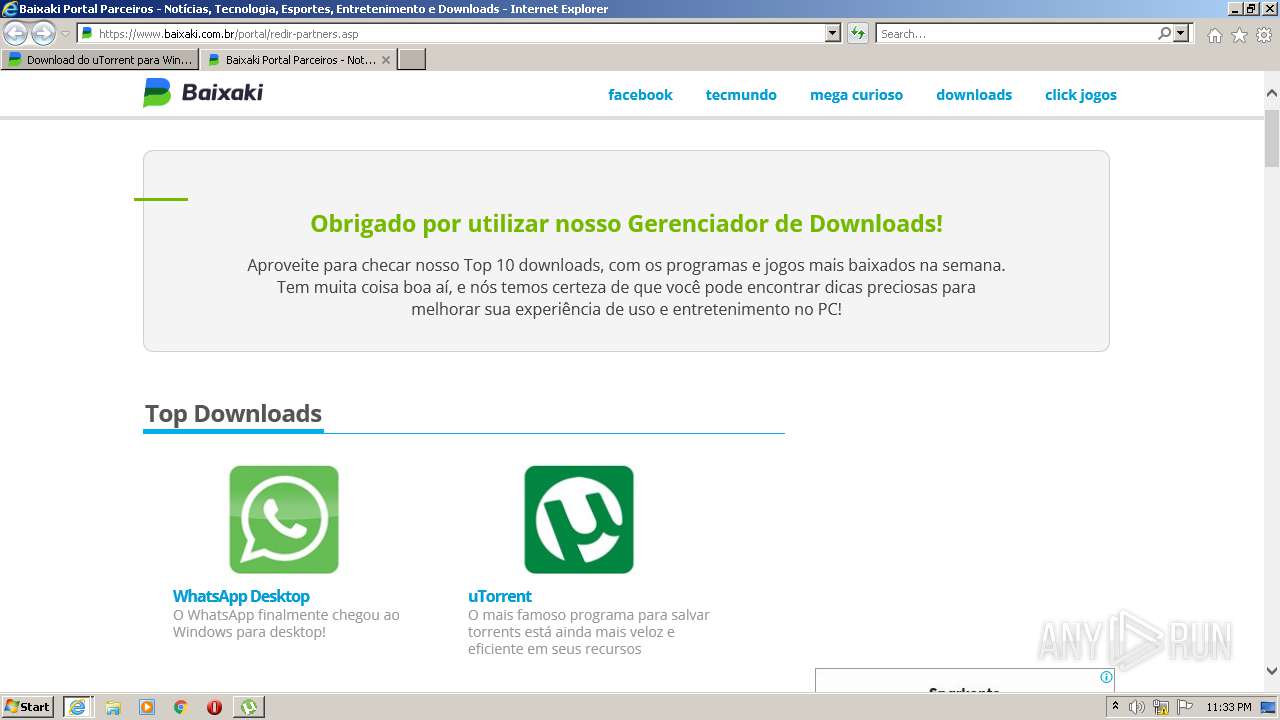1280x720 pixels.
Task: Click the search magnifier icon
Action: [1164, 33]
